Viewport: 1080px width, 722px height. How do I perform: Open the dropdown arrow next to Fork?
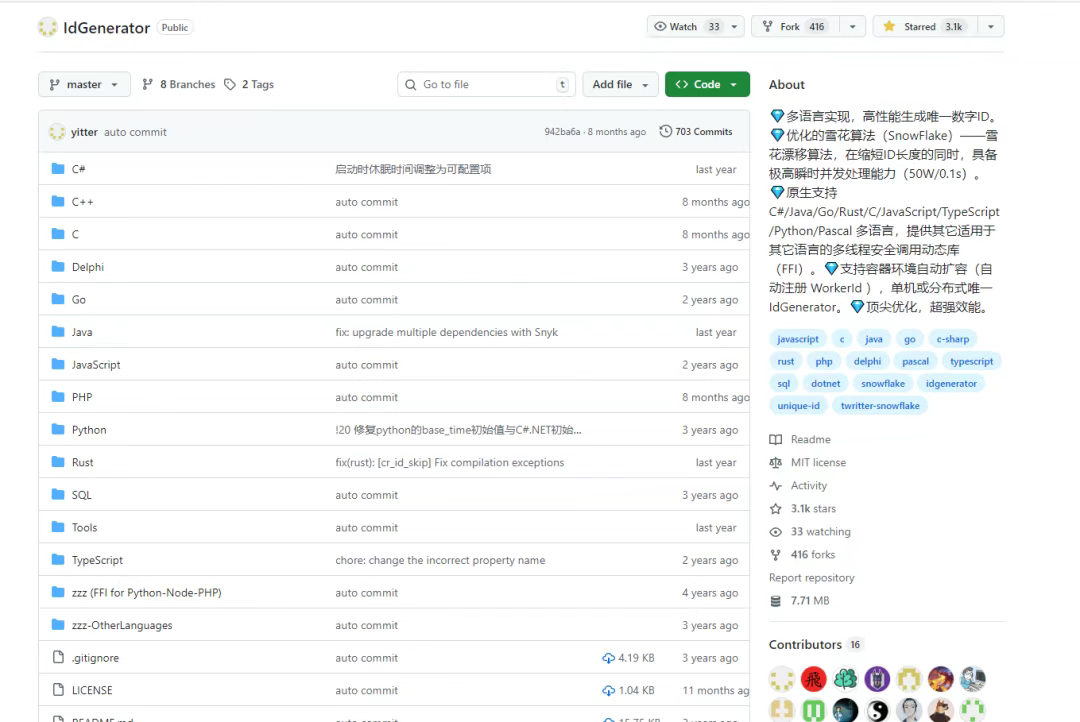pos(852,26)
